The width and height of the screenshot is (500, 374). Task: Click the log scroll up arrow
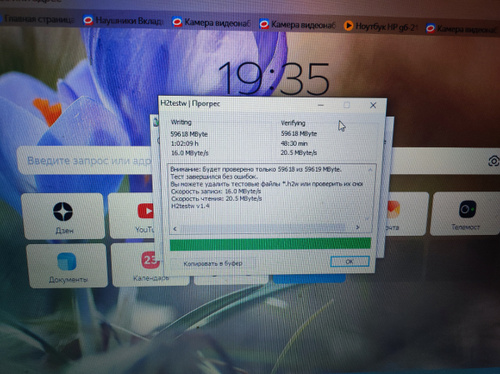tap(370, 170)
